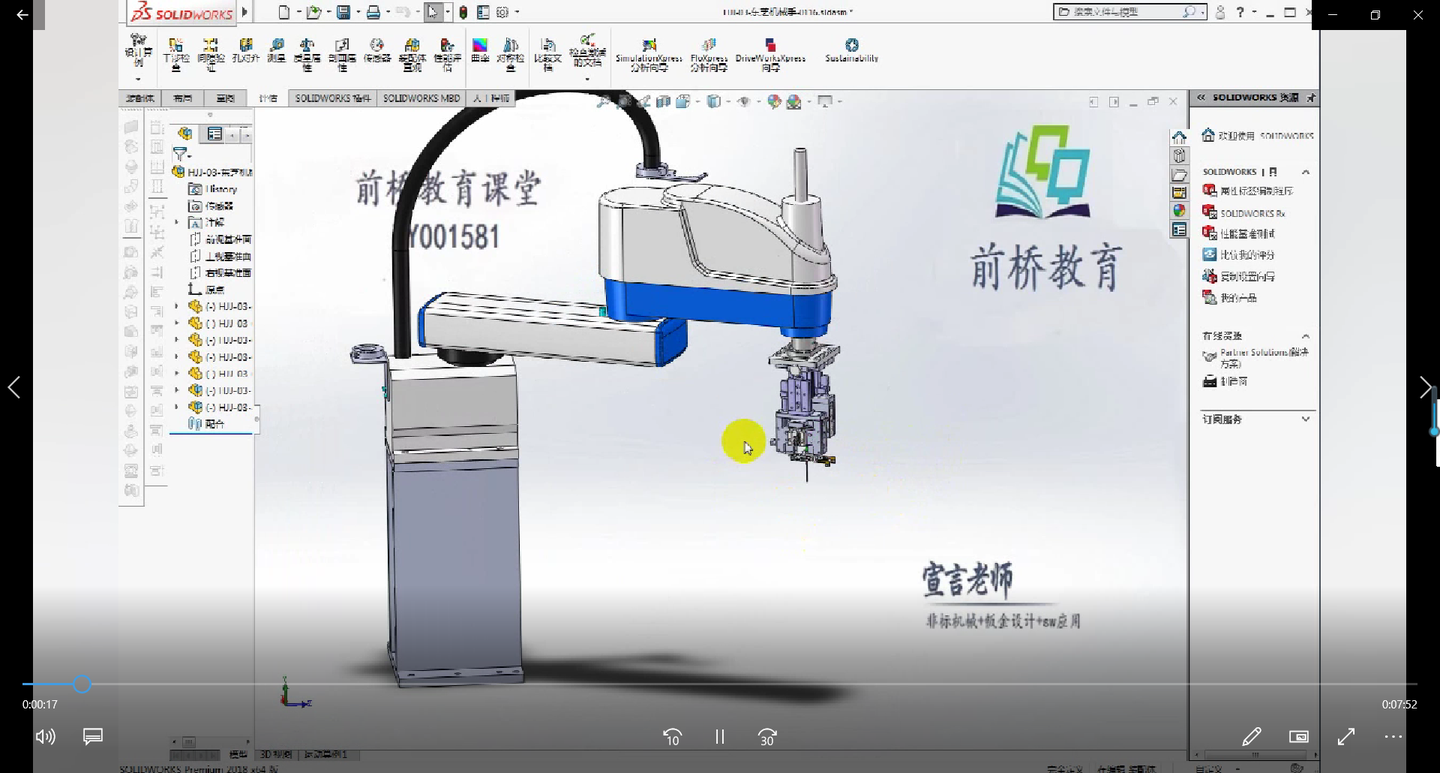Click the Save icon in SolidWorks toolbar
1440x773 pixels.
click(343, 12)
